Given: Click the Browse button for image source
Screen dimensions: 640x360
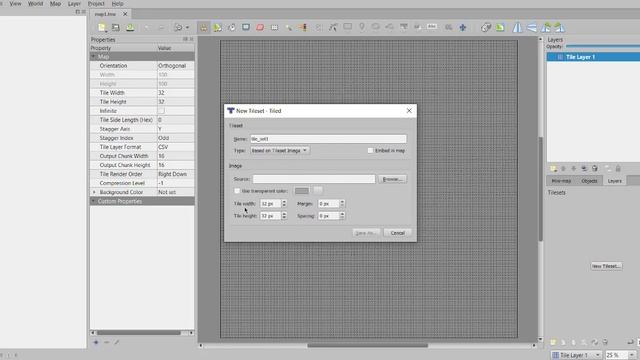Looking at the screenshot, I should 392,179.
